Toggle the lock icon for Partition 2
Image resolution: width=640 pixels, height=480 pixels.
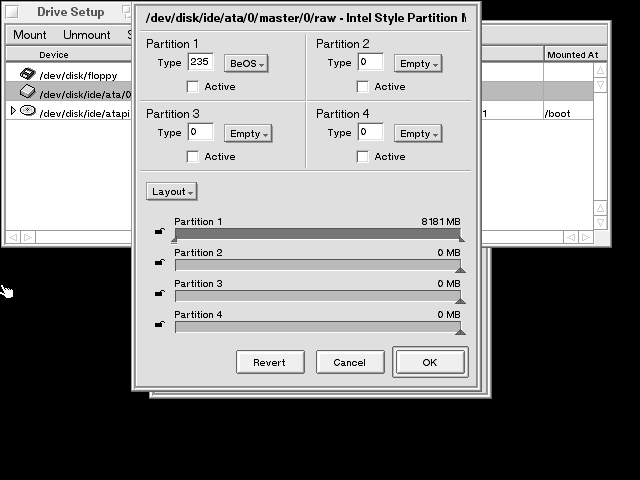(160, 262)
